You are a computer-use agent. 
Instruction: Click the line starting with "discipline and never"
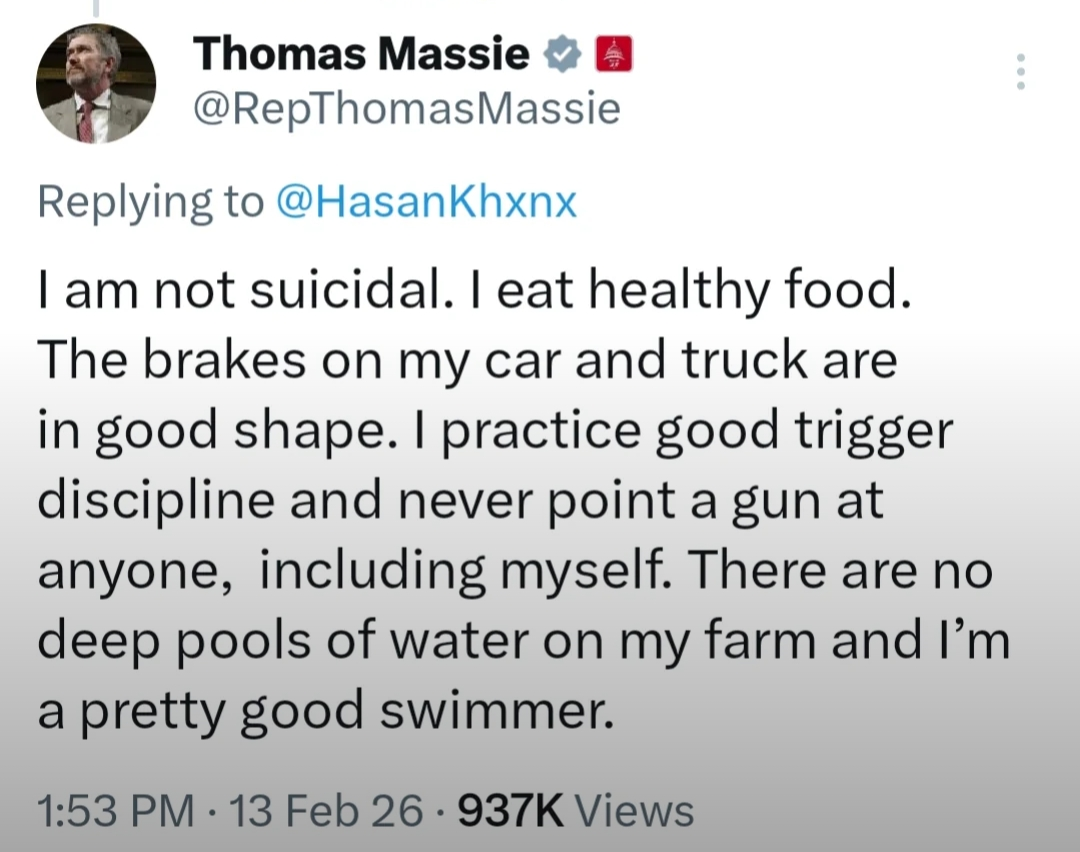460,501
